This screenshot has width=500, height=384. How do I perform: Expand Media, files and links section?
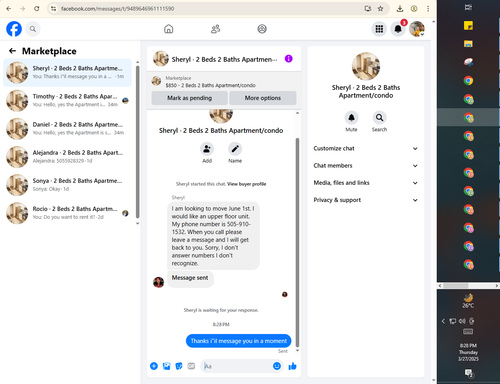[x=366, y=183]
